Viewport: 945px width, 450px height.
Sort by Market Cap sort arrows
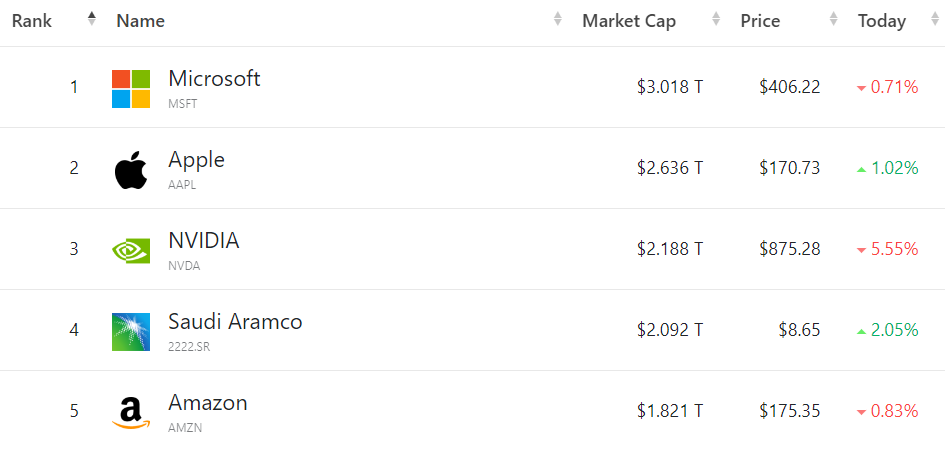[x=716, y=20]
